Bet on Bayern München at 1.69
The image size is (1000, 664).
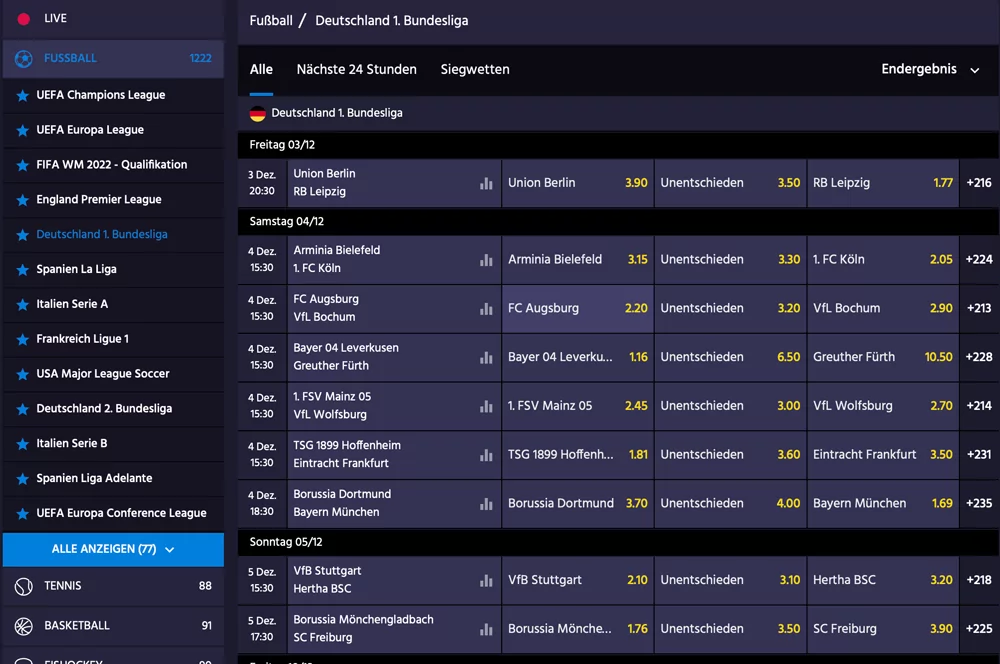point(883,503)
